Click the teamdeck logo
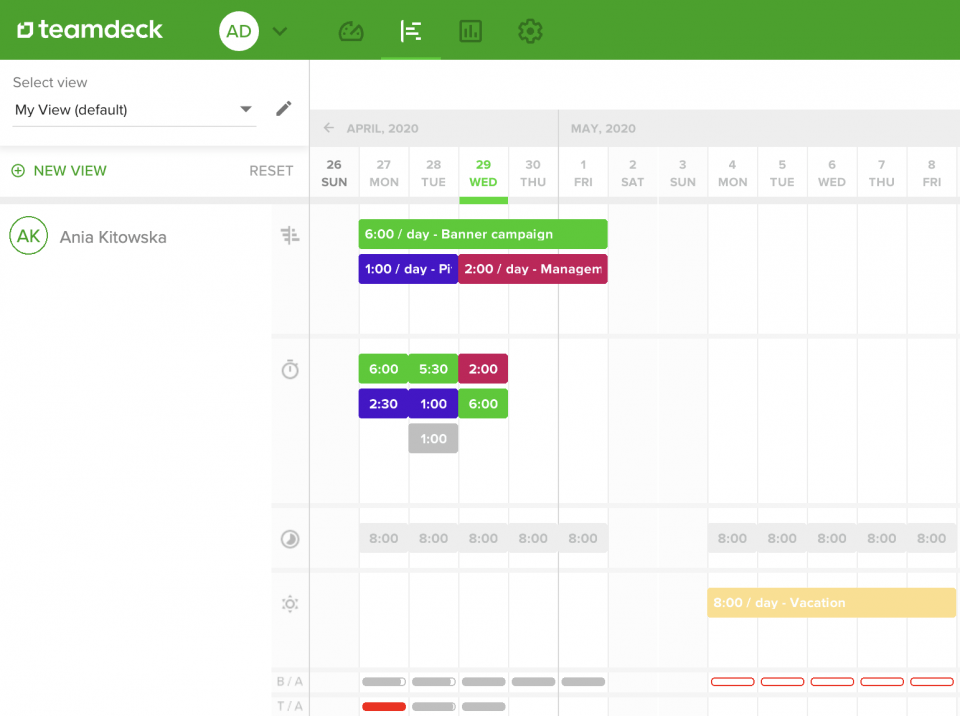Screen dimensions: 960x716 [x=90, y=29]
